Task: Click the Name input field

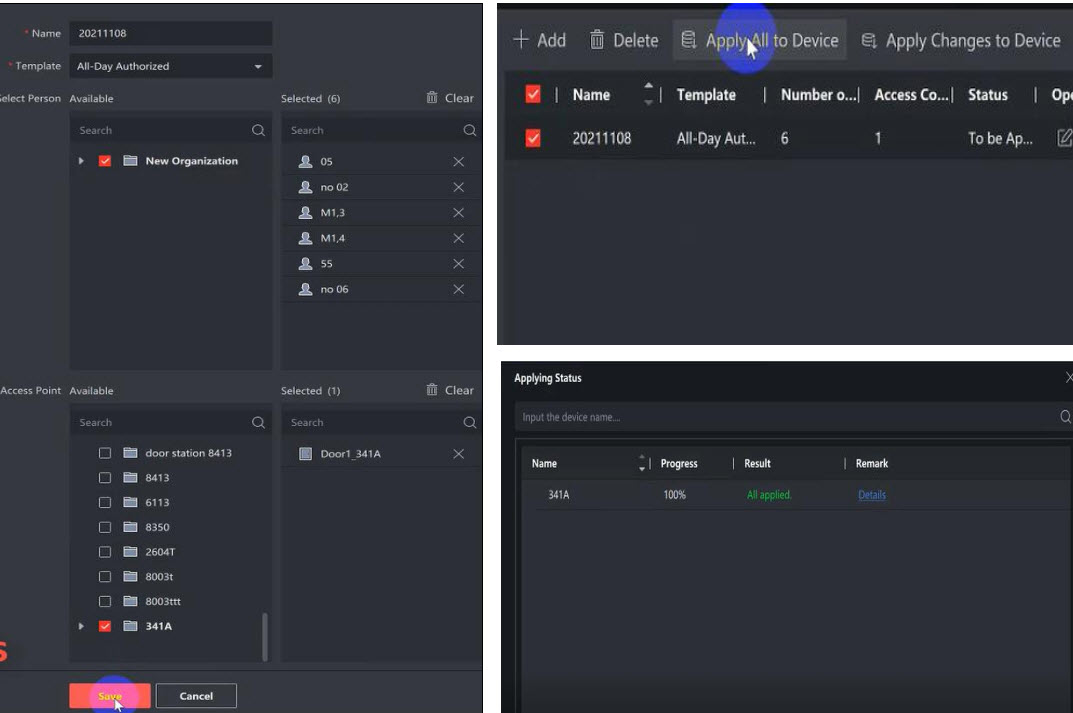Action: click(170, 33)
